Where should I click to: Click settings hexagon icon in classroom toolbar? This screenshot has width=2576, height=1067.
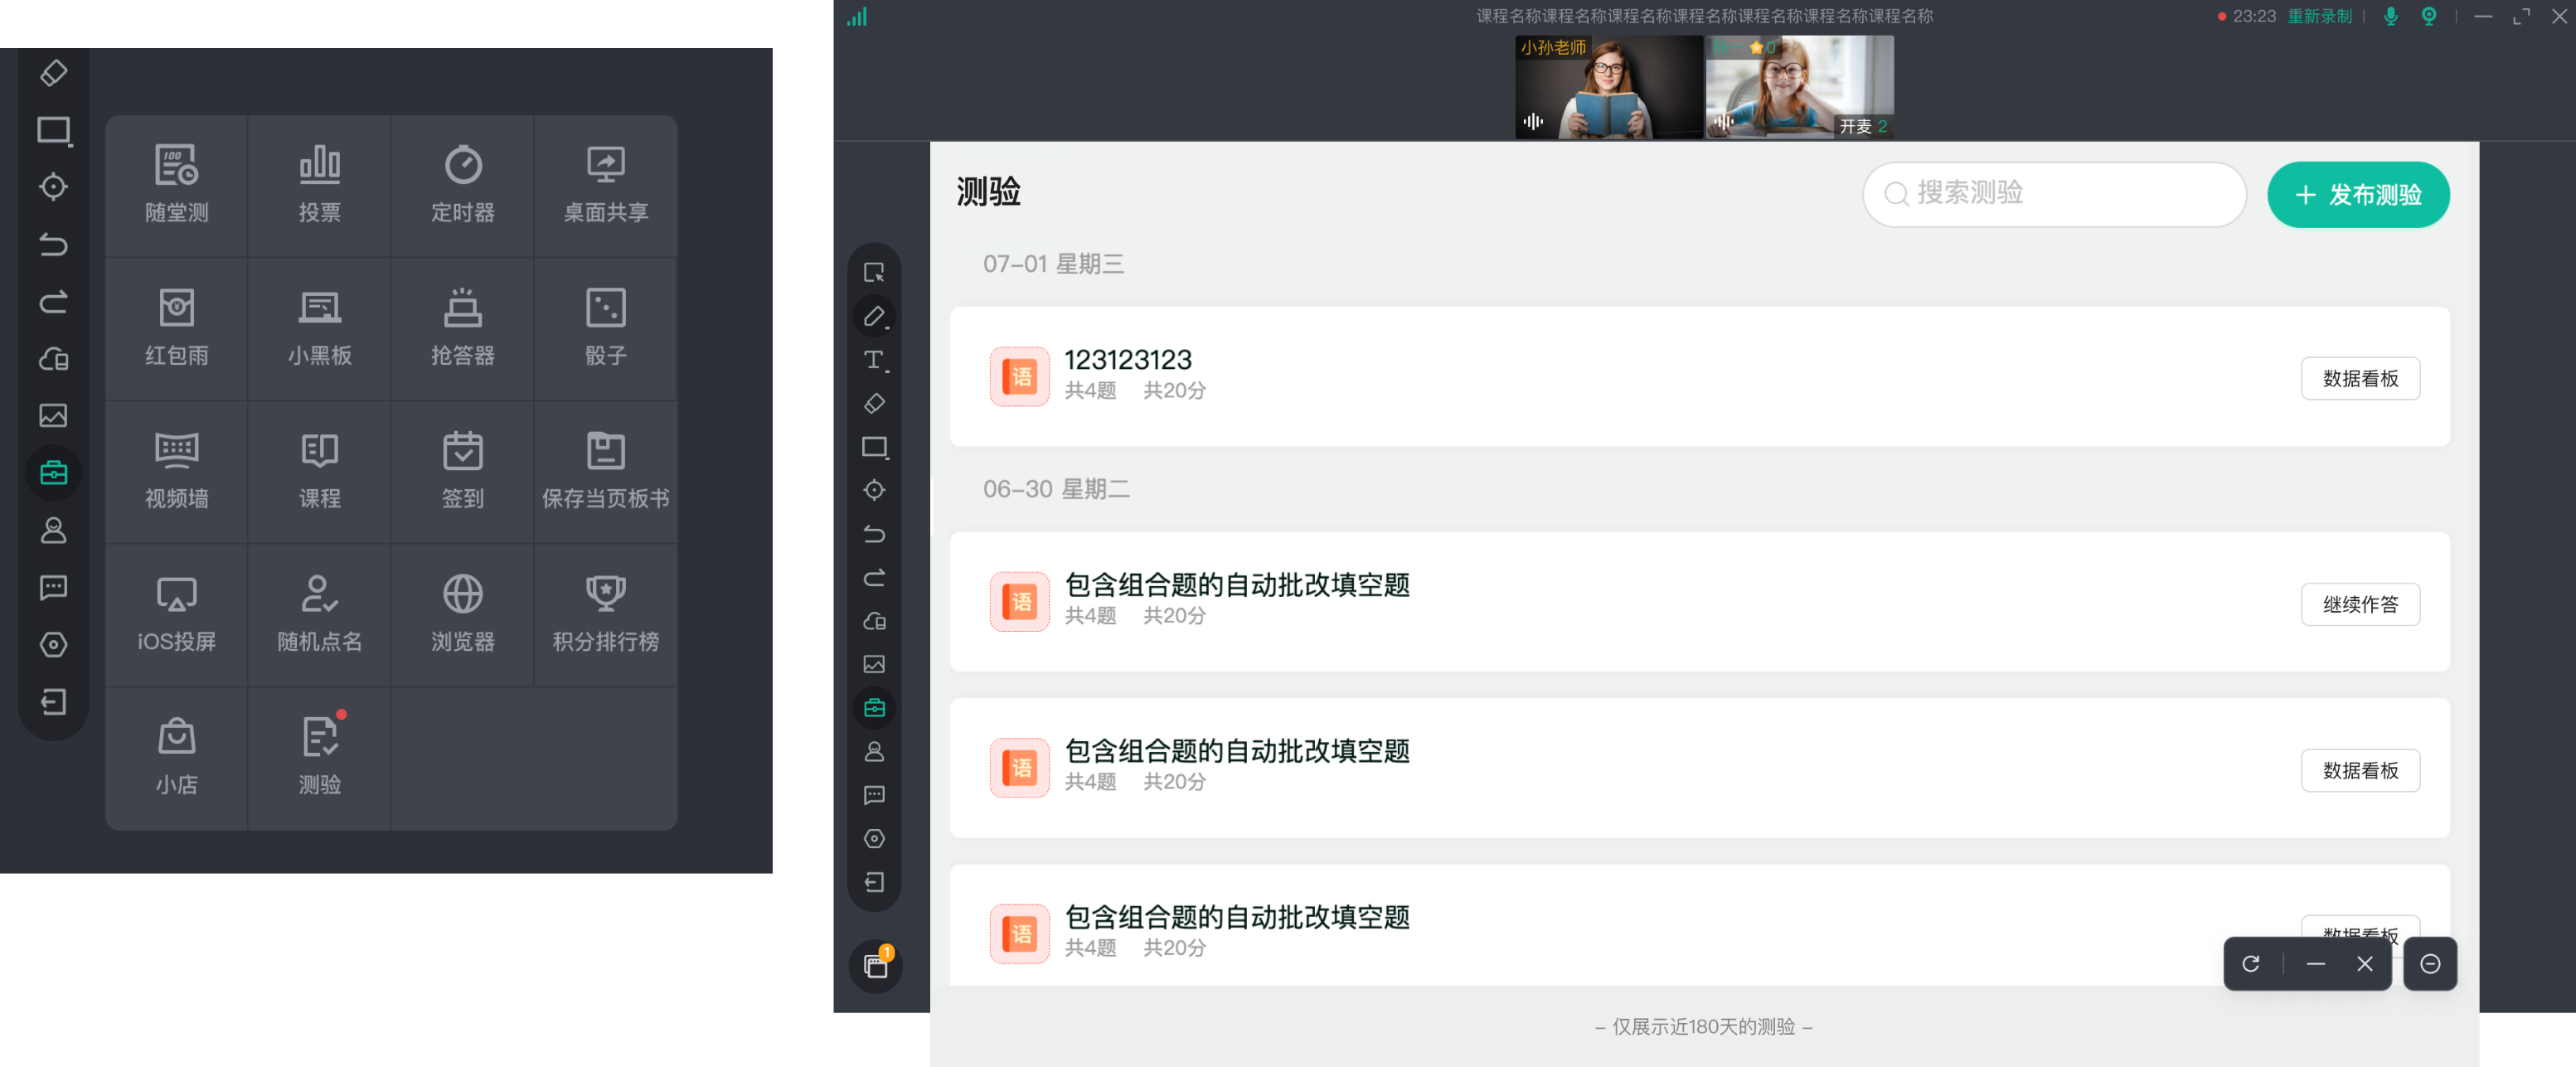point(874,838)
